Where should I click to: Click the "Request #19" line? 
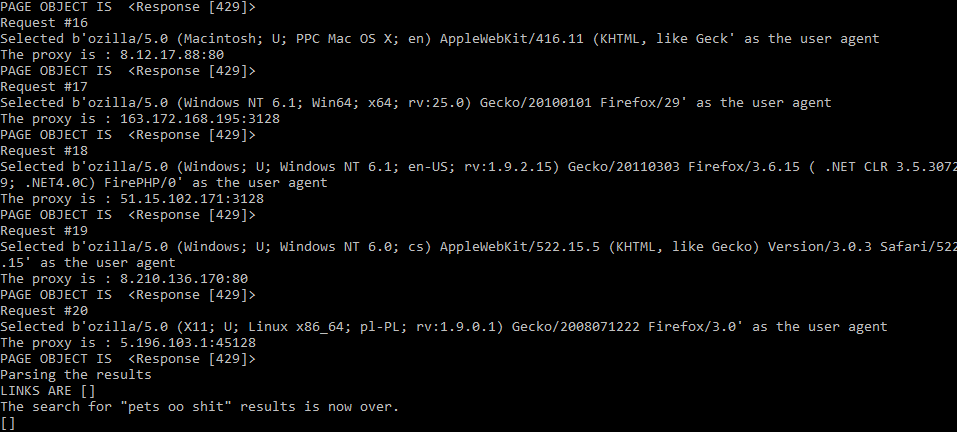(44, 231)
